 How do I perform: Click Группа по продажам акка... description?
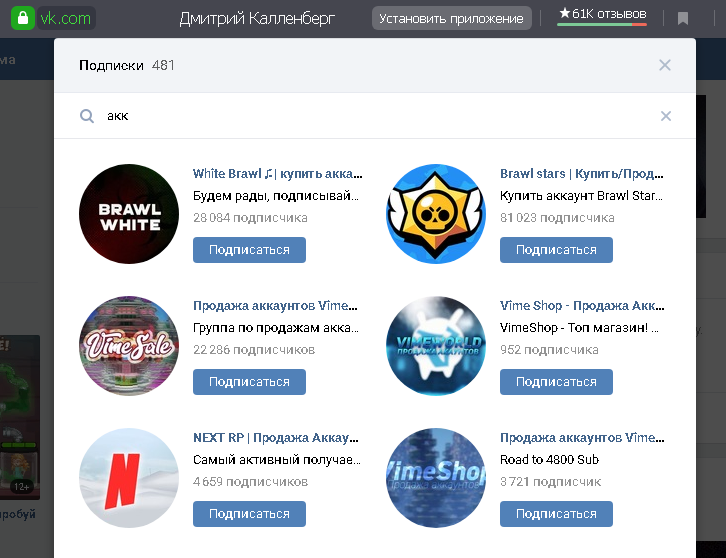coord(275,328)
